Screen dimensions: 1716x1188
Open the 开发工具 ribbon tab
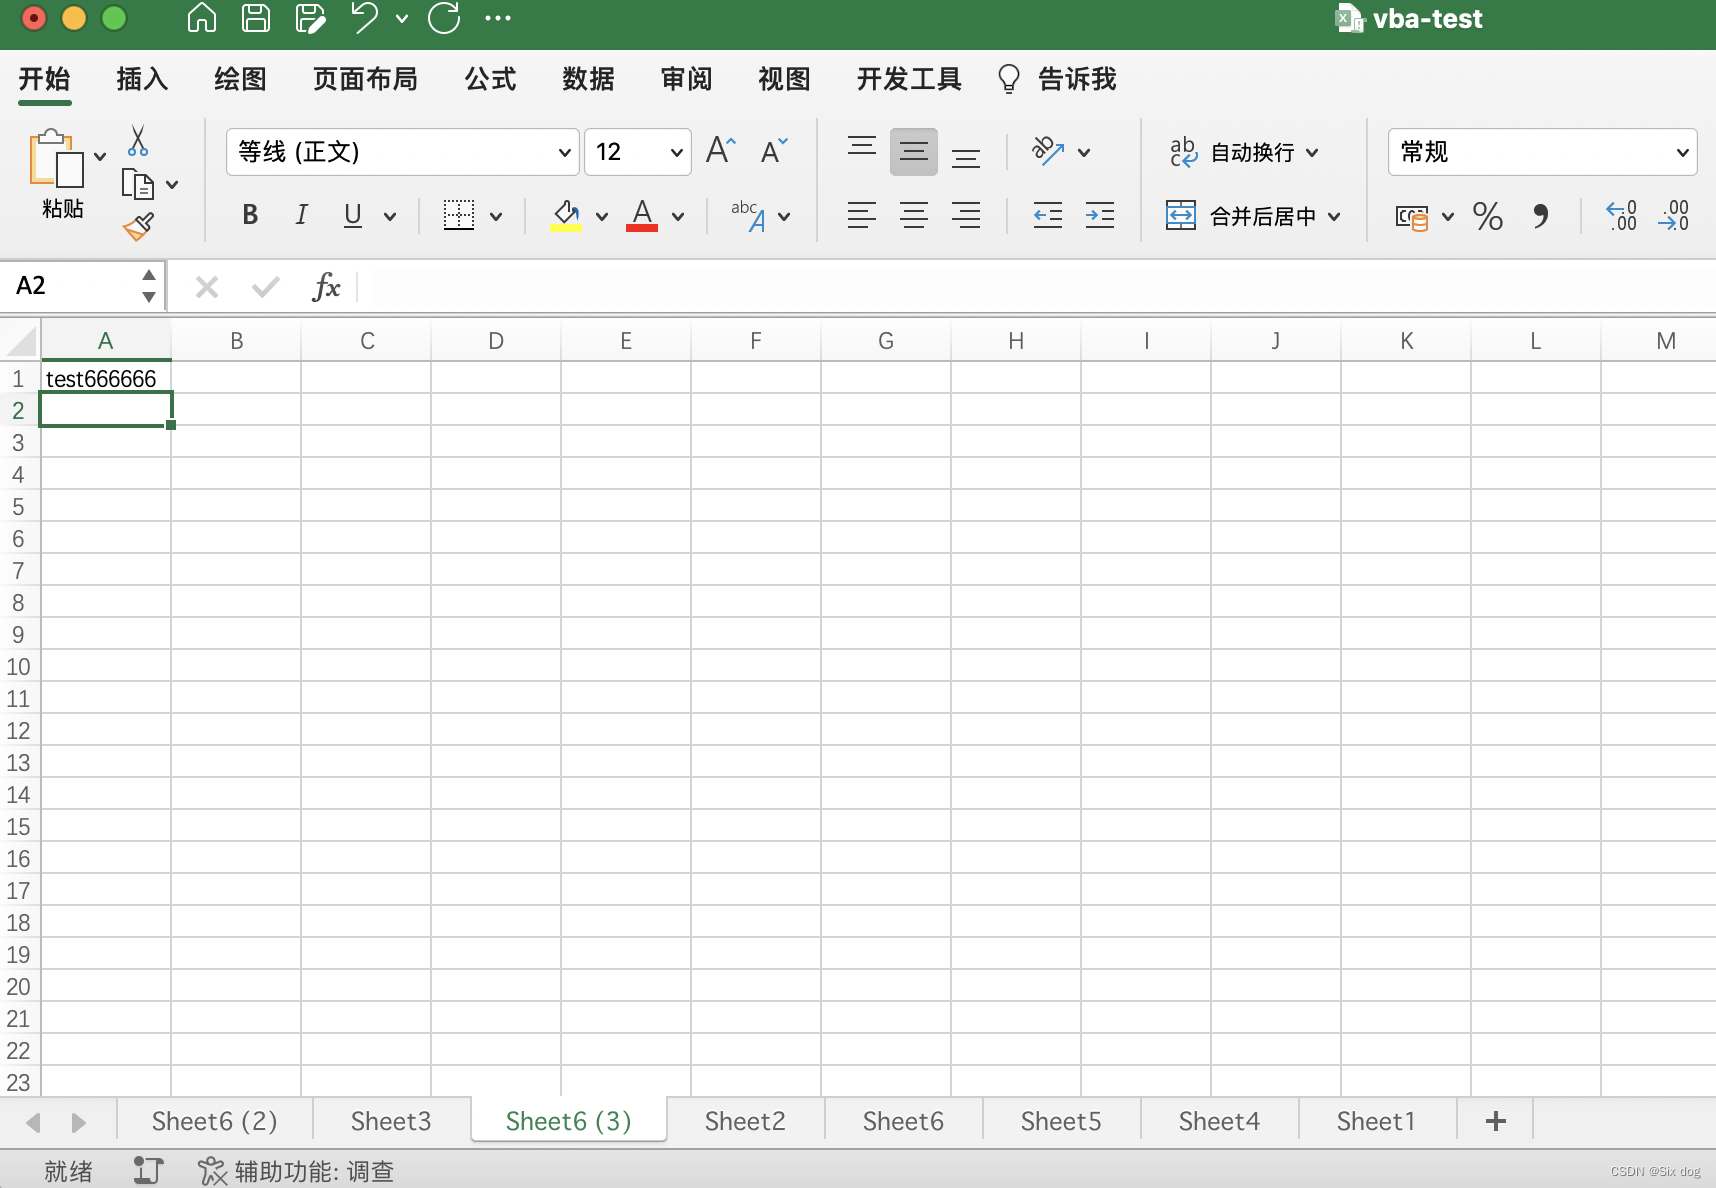pyautogui.click(x=909, y=79)
